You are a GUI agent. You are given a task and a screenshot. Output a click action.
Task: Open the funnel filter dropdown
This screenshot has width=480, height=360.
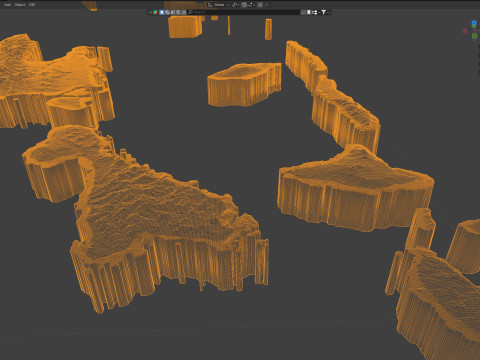pos(325,12)
